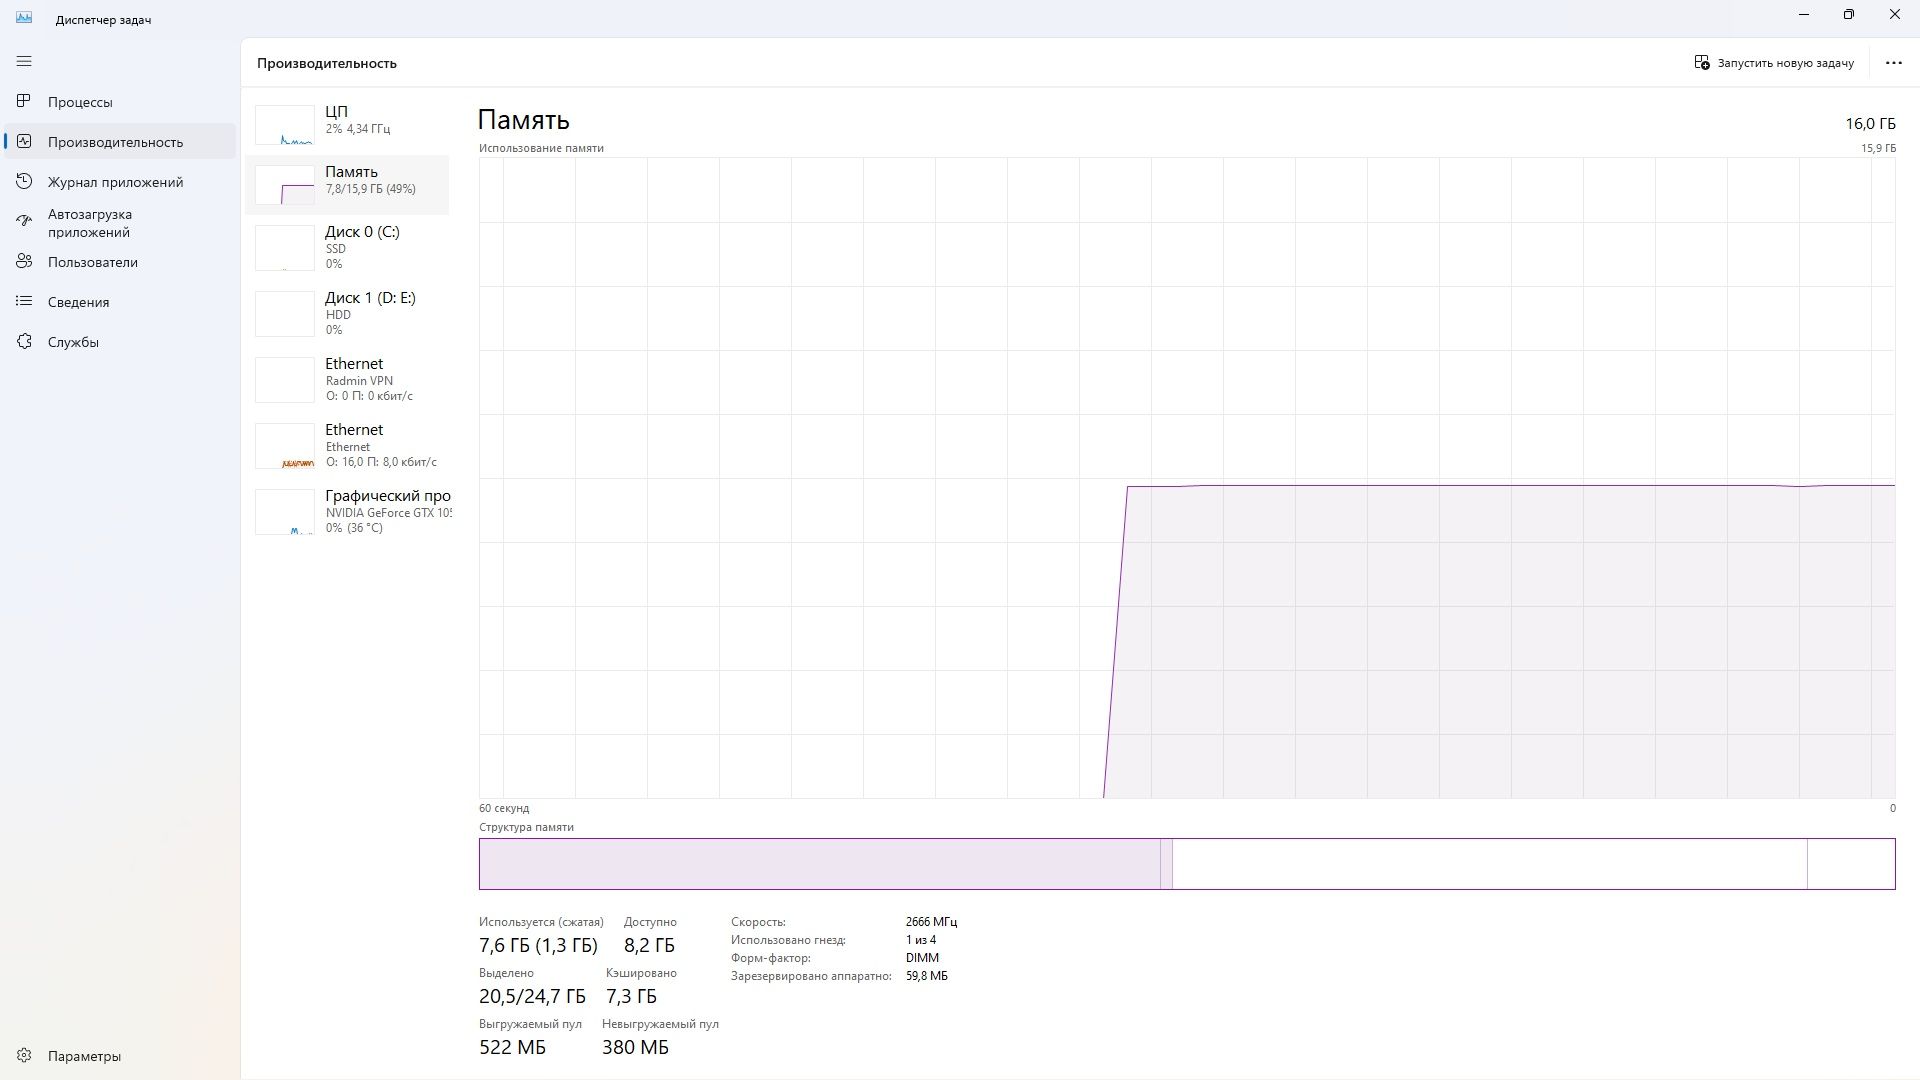This screenshot has height=1080, width=1920.
Task: Click the Структура памяти label
Action: [x=526, y=827]
